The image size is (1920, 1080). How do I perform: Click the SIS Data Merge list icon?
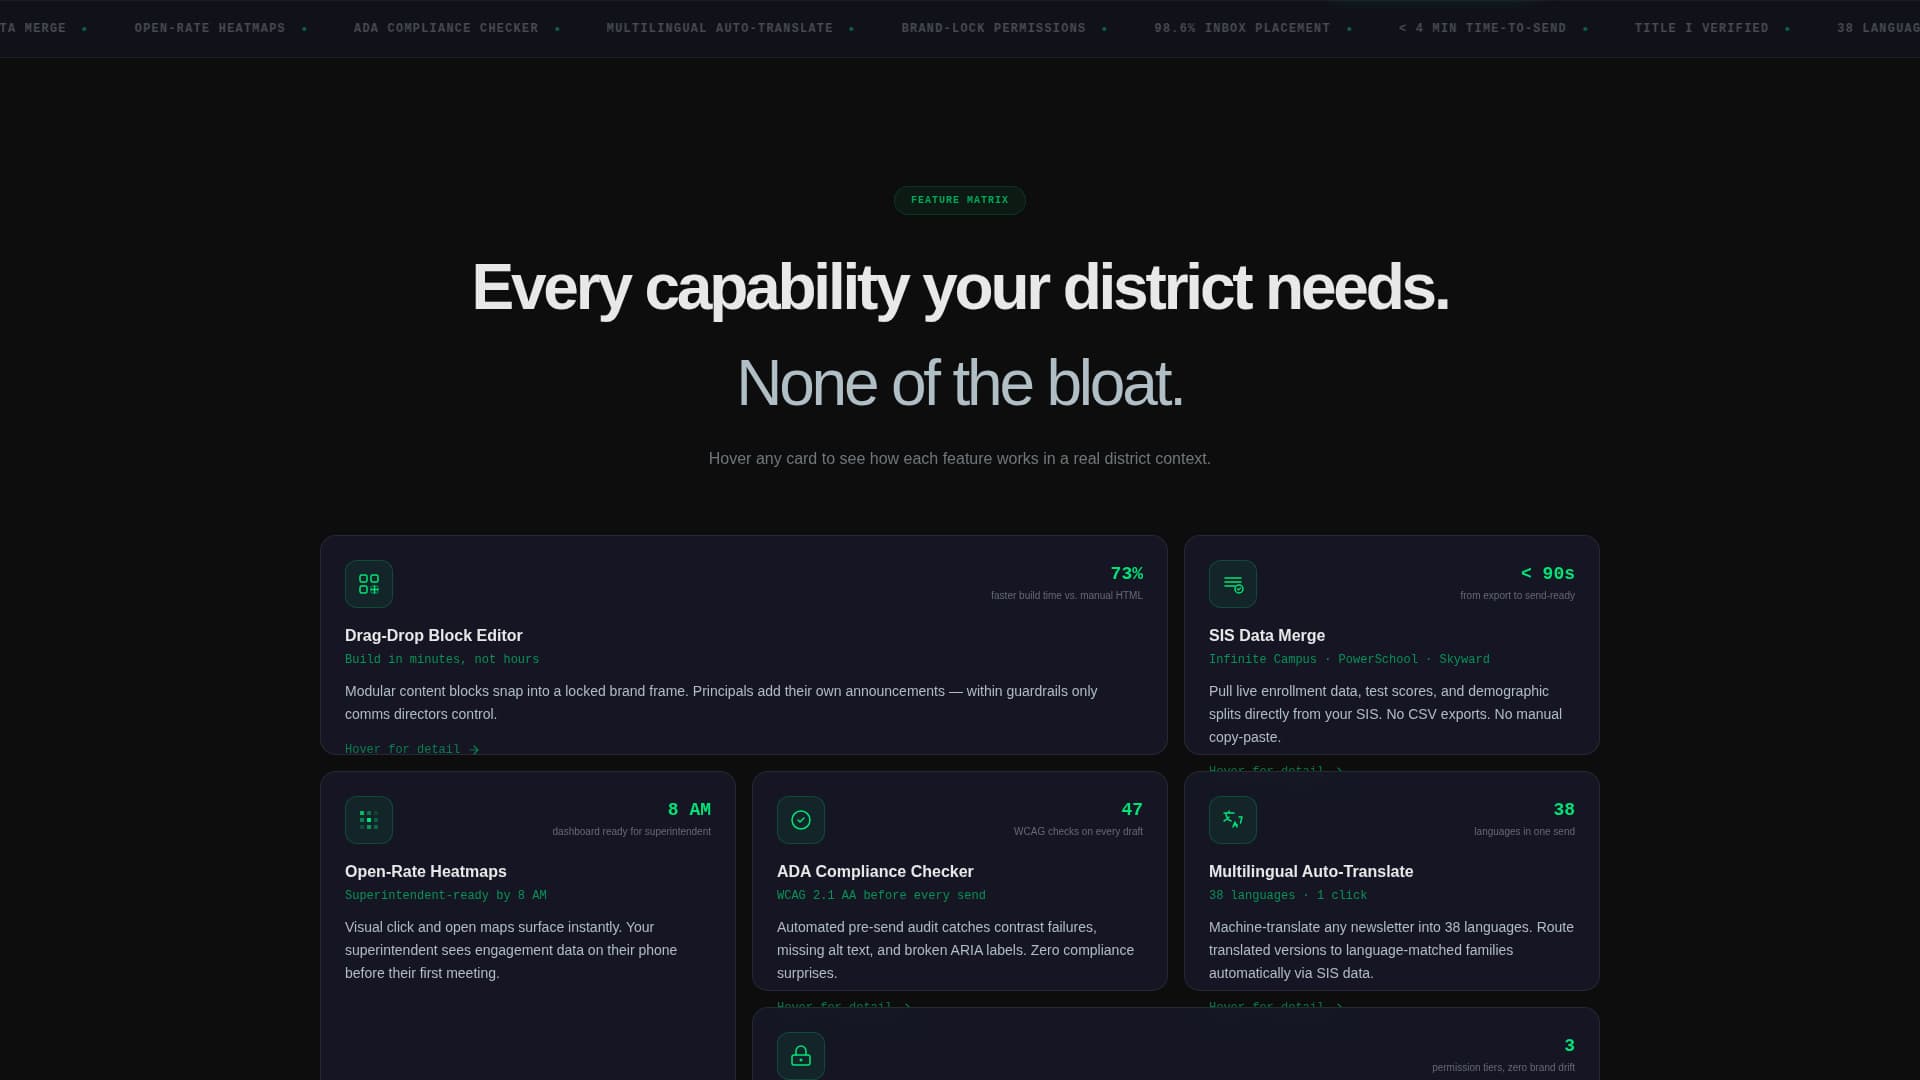coord(1233,584)
